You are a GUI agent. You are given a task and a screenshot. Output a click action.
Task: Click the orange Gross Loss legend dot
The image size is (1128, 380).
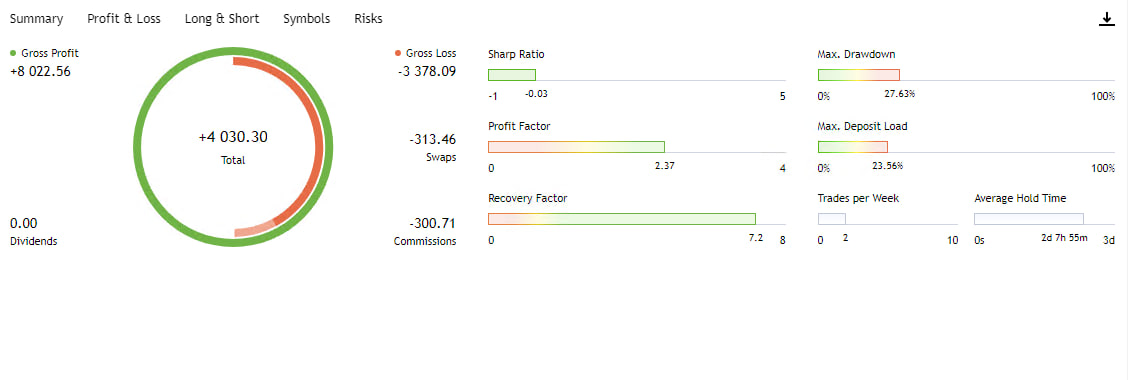click(398, 53)
